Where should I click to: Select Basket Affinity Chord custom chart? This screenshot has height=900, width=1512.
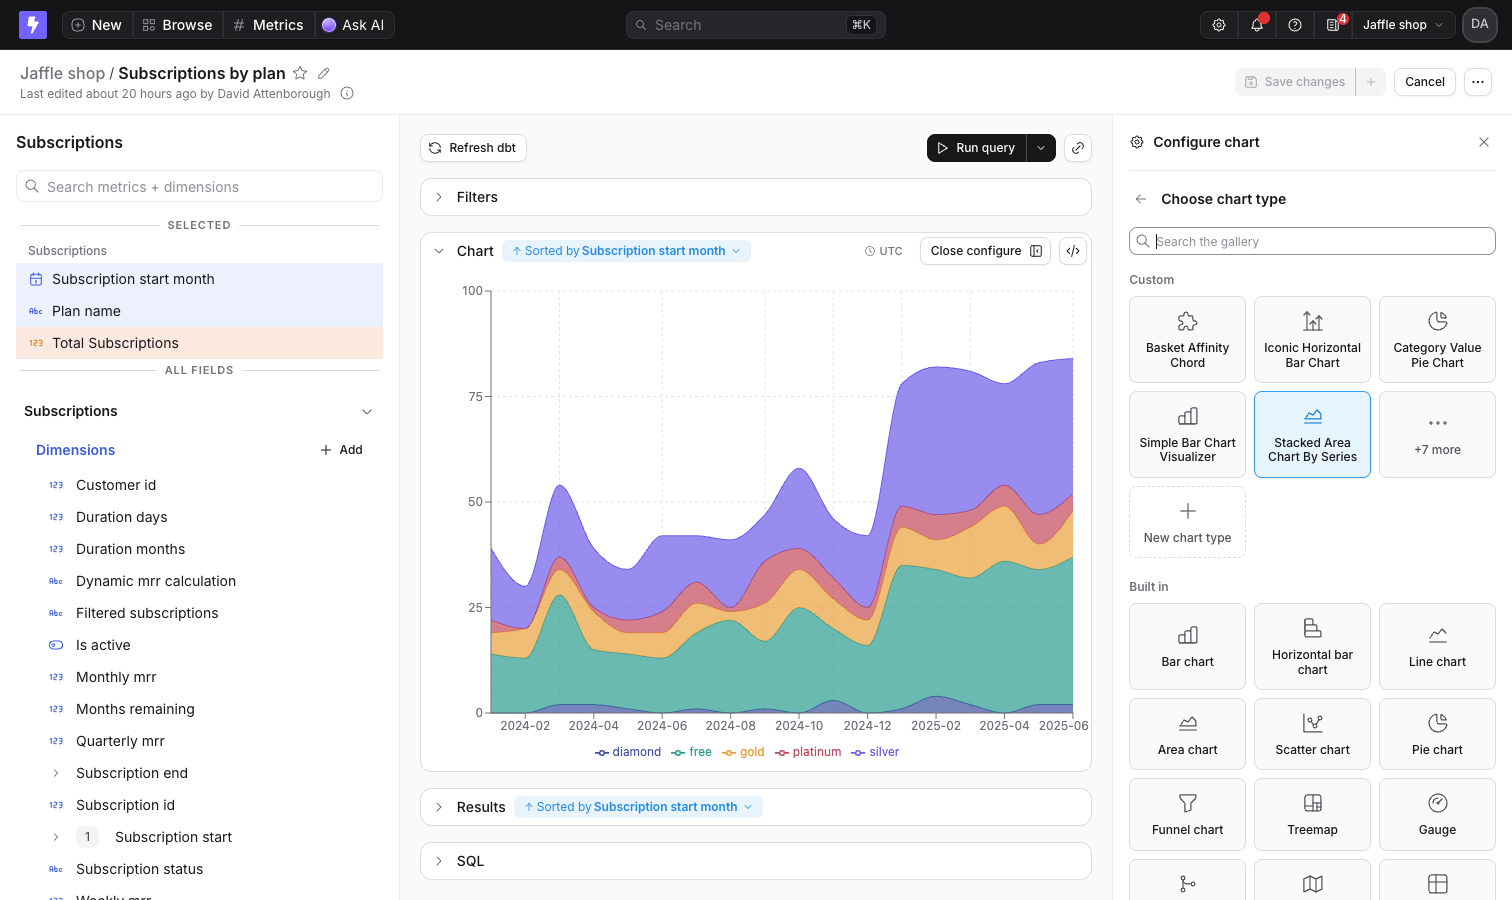[1187, 340]
